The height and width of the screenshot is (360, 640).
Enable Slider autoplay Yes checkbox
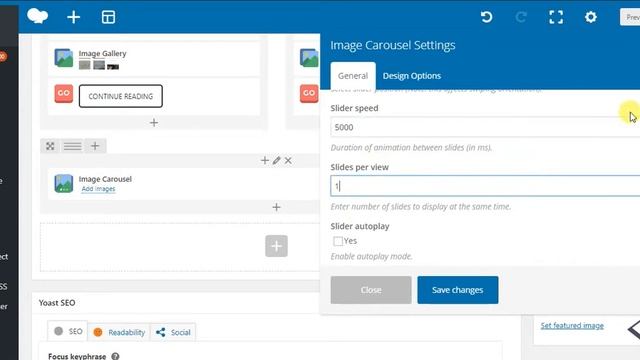[x=338, y=241]
